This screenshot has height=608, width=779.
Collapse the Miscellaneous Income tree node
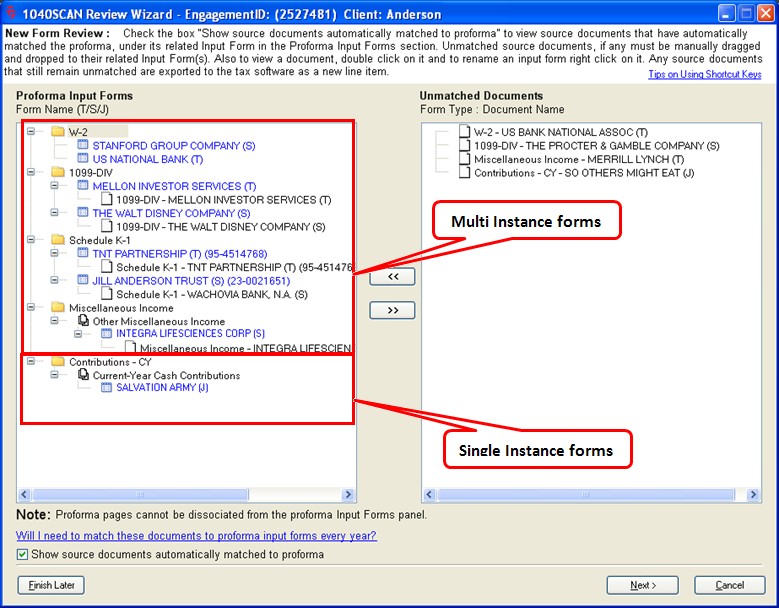[31, 307]
